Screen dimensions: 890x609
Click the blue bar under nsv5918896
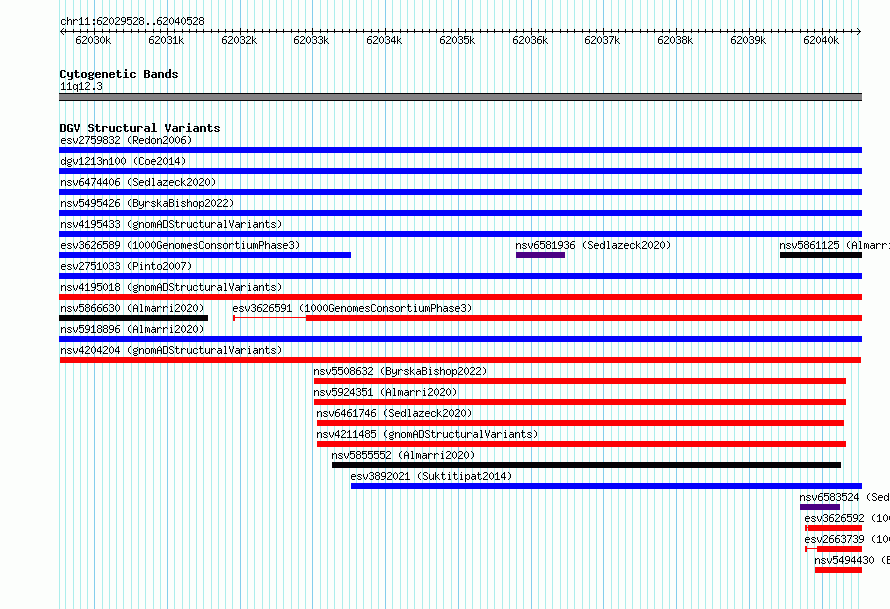[x=460, y=339]
